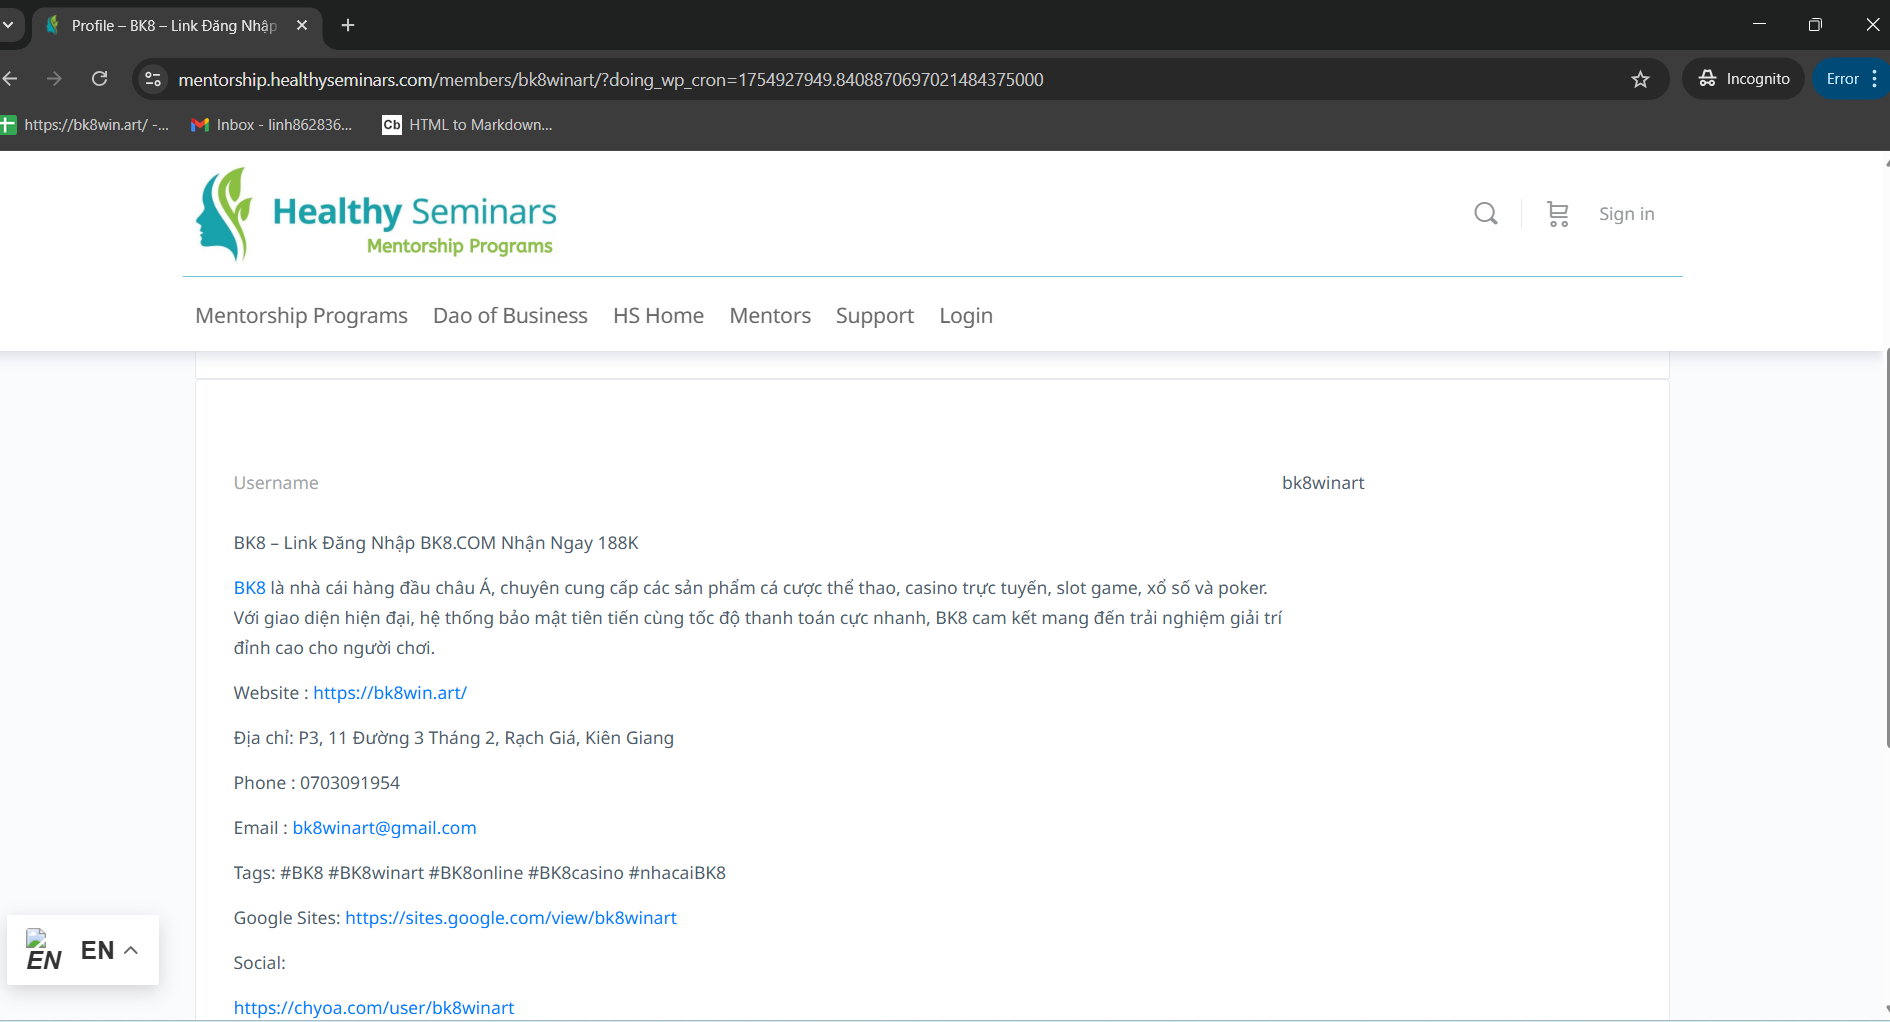Viewport: 1890px width, 1022px height.
Task: Go to Dao of Business menu
Action: [x=510, y=316]
